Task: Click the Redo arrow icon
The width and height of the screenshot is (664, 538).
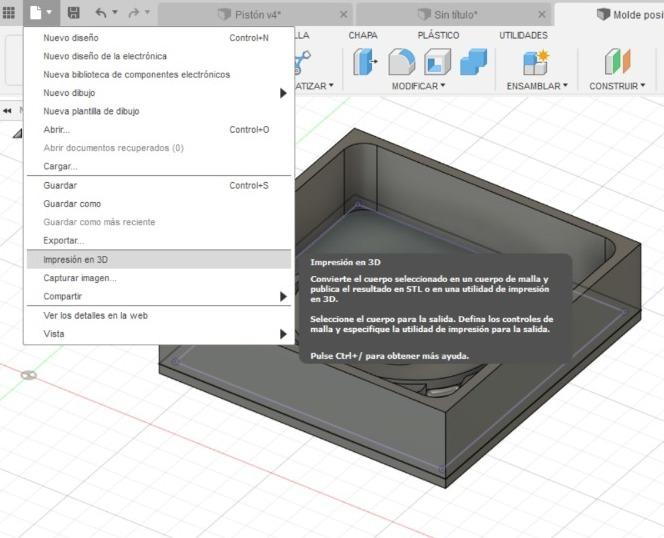Action: 133,13
